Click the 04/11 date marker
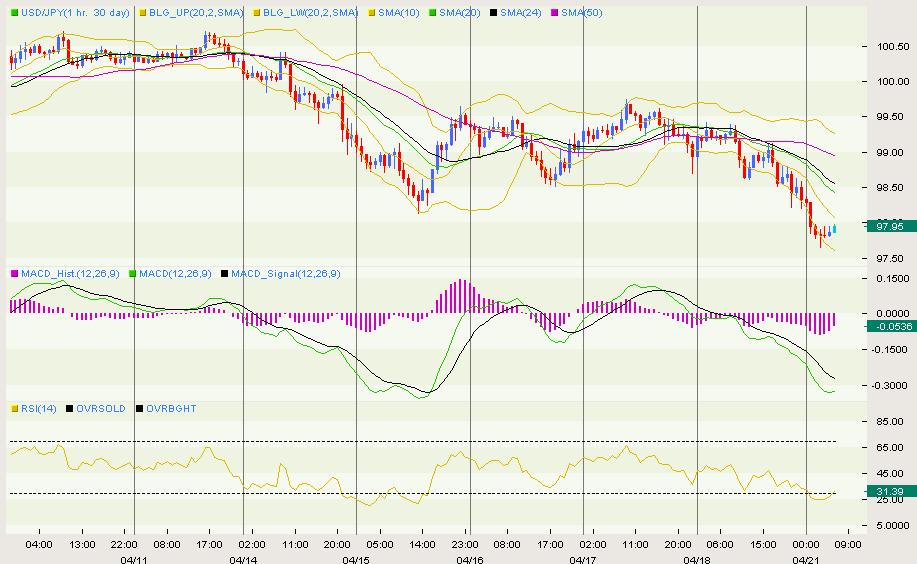Screen dimensions: 917x564 134,559
